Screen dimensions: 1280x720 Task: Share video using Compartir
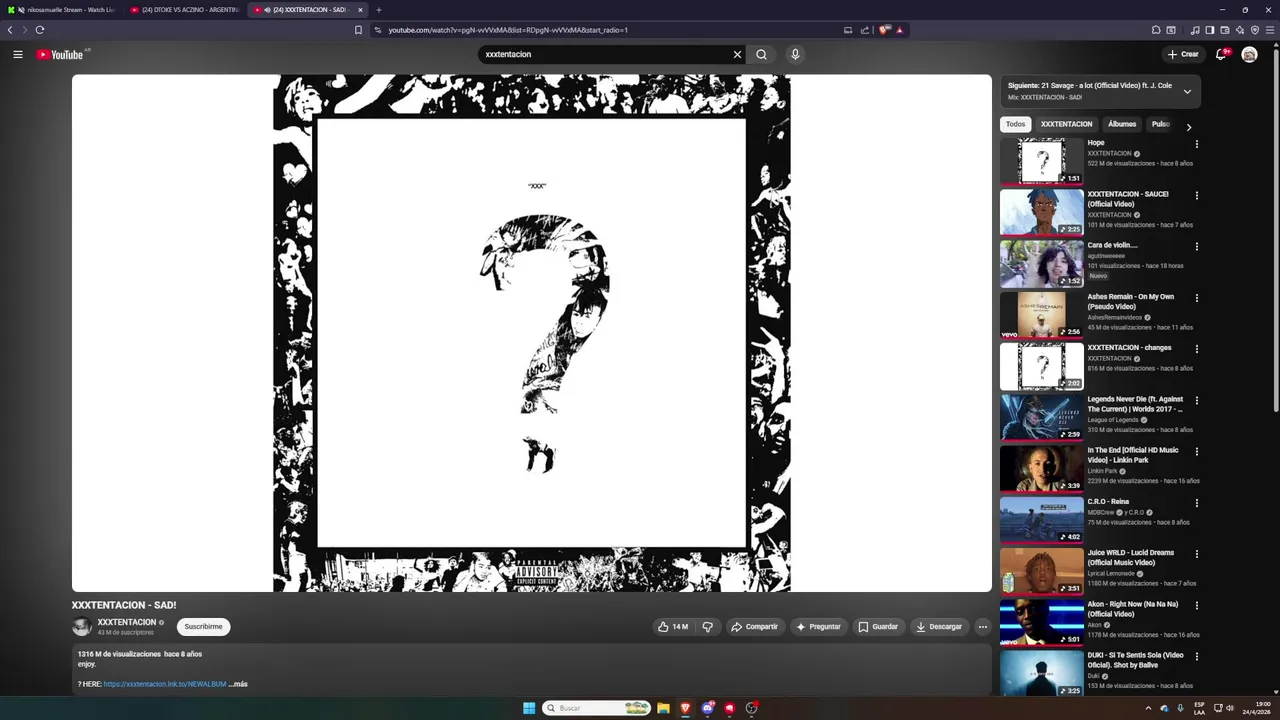pyautogui.click(x=754, y=627)
